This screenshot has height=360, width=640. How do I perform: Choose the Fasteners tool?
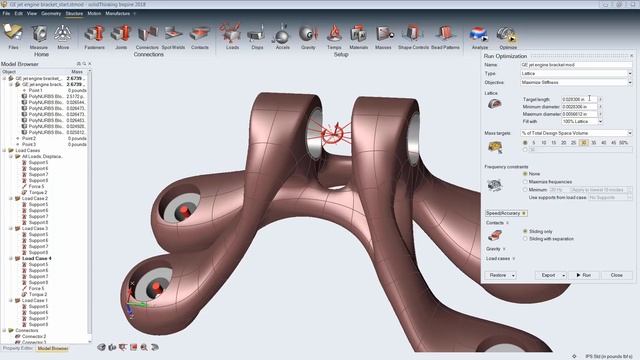94,34
